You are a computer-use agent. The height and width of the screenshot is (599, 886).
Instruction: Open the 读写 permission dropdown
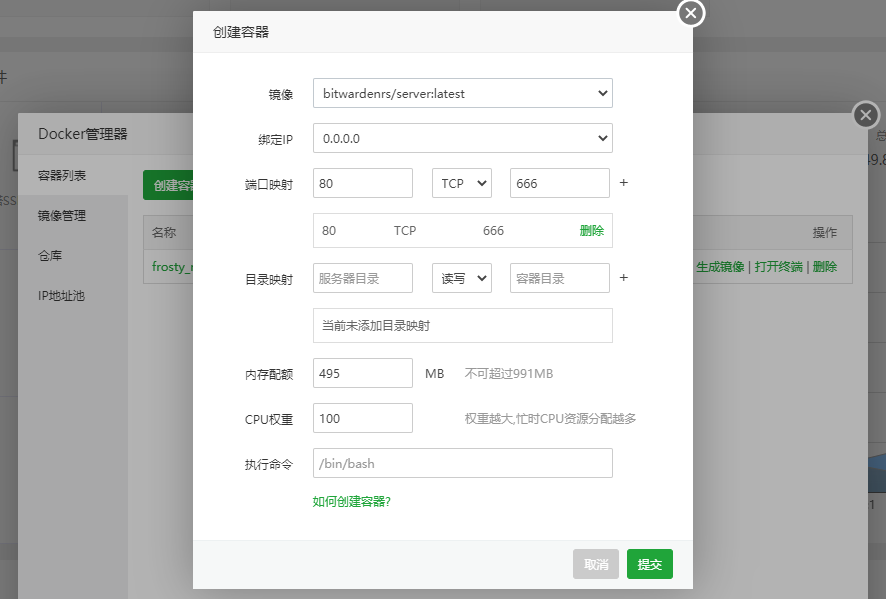(461, 277)
